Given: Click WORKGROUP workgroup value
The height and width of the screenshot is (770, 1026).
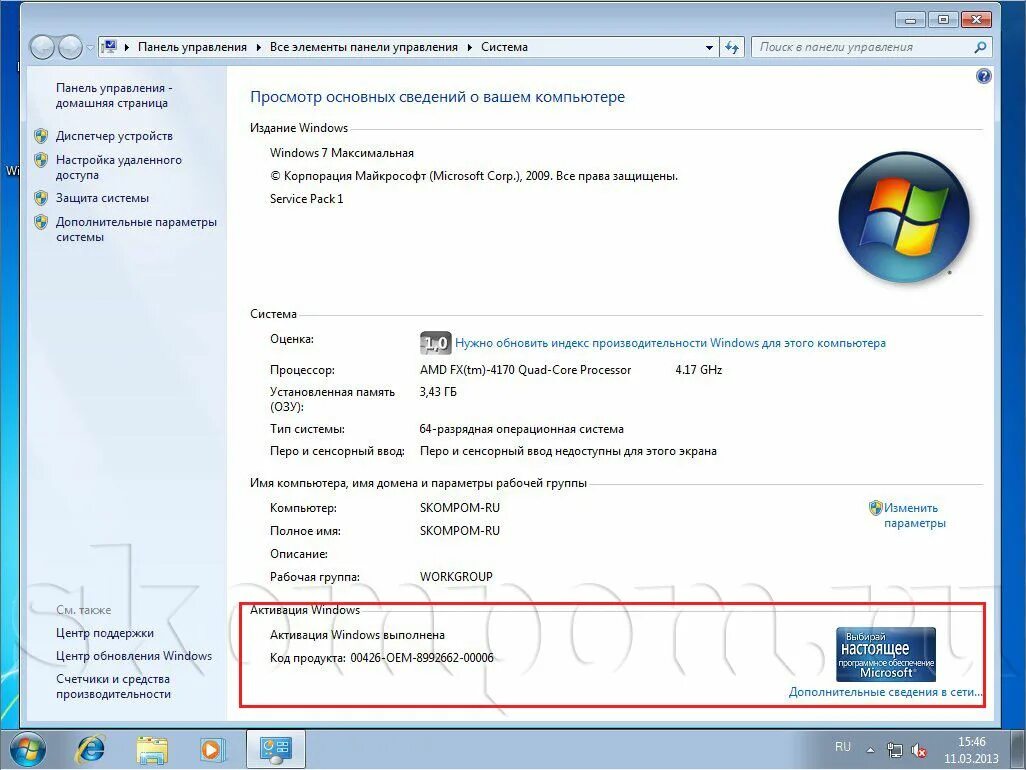Looking at the screenshot, I should pyautogui.click(x=456, y=577).
